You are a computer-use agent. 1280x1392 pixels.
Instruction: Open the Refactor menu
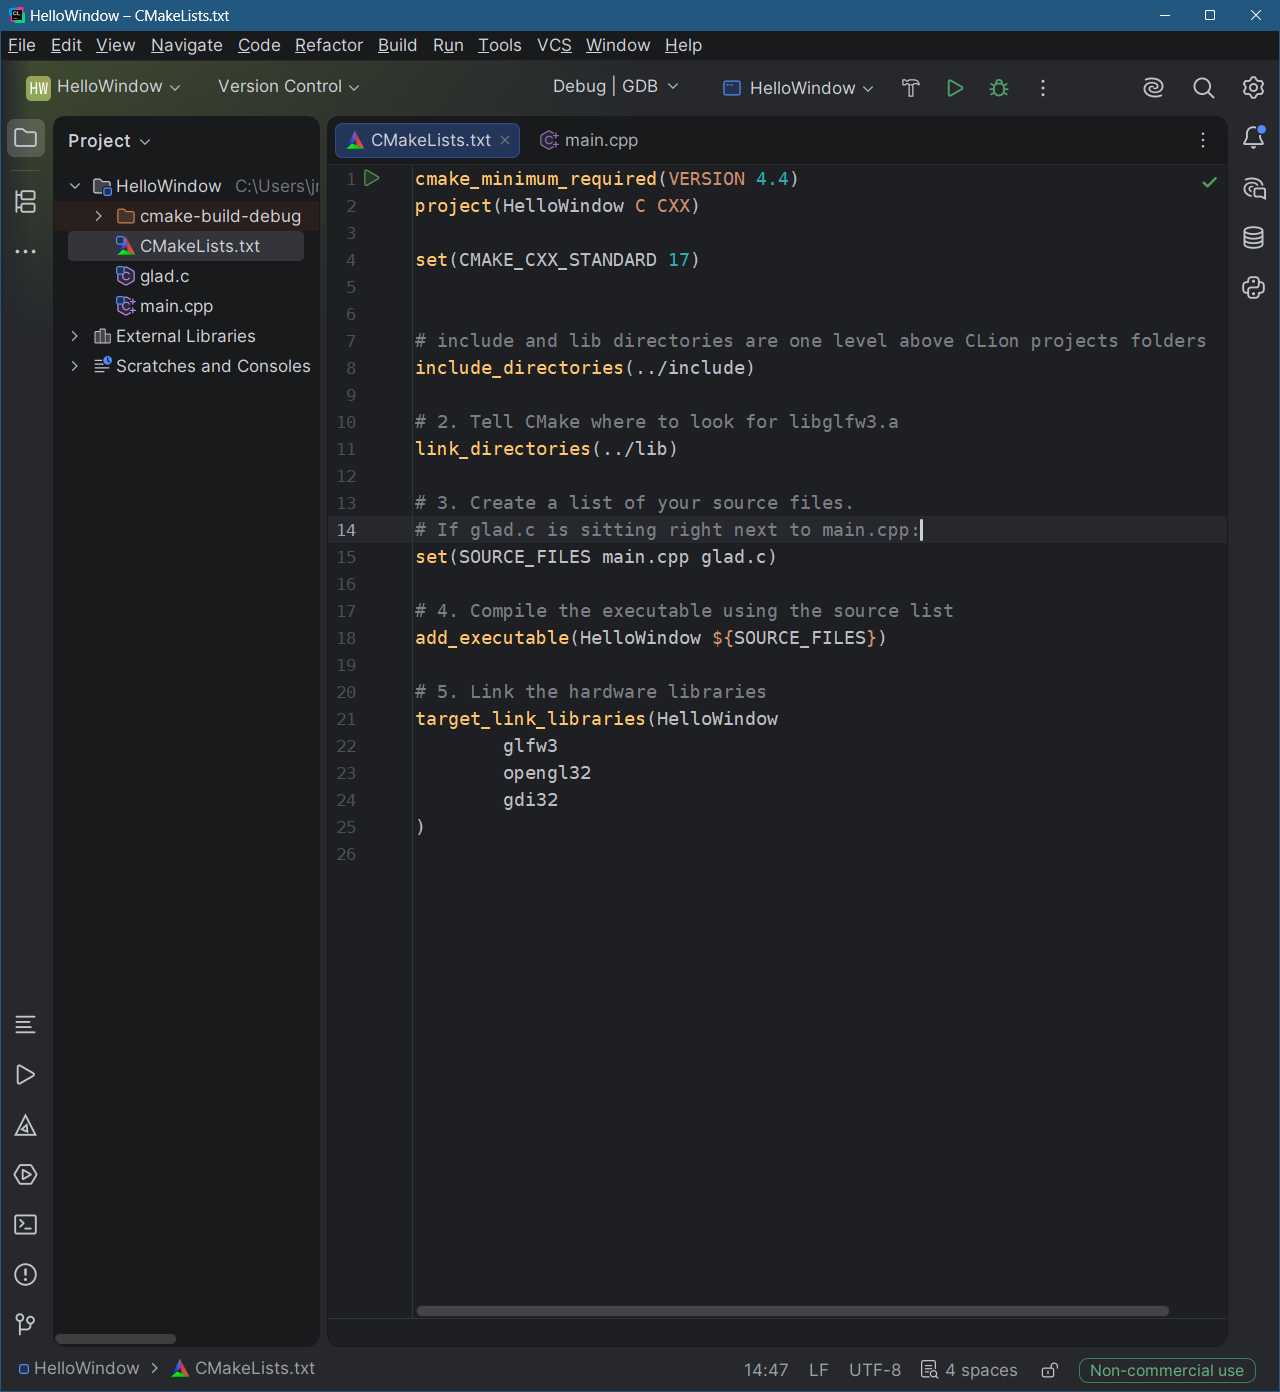[329, 45]
